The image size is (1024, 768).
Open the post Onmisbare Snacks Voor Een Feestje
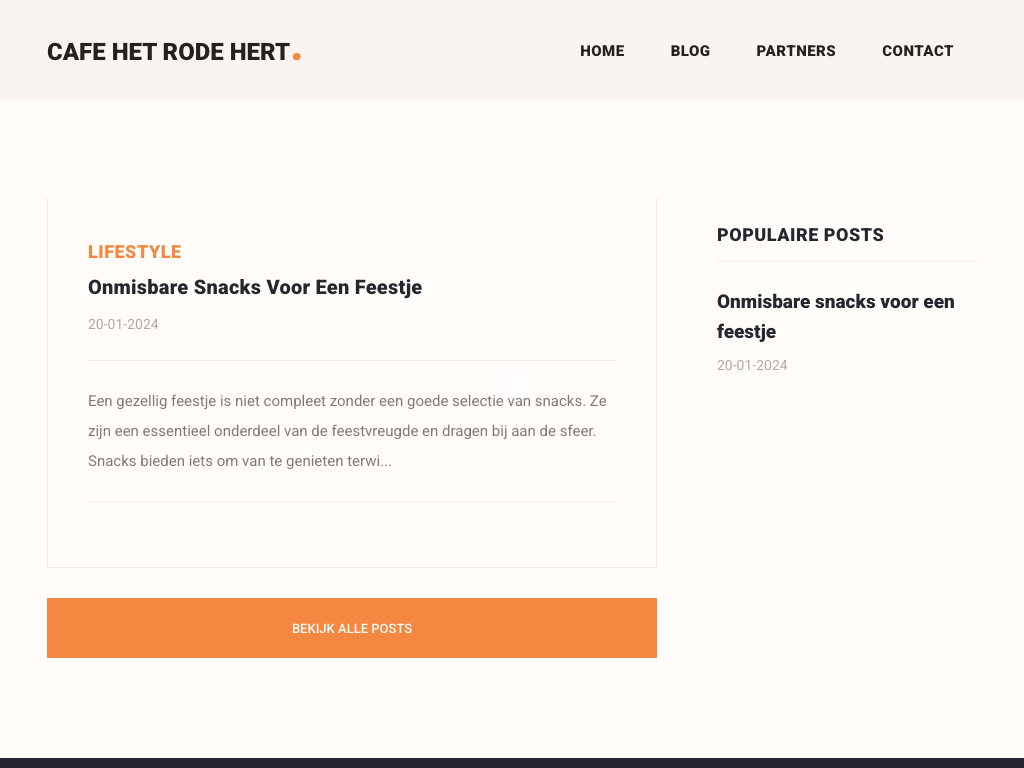tap(255, 288)
